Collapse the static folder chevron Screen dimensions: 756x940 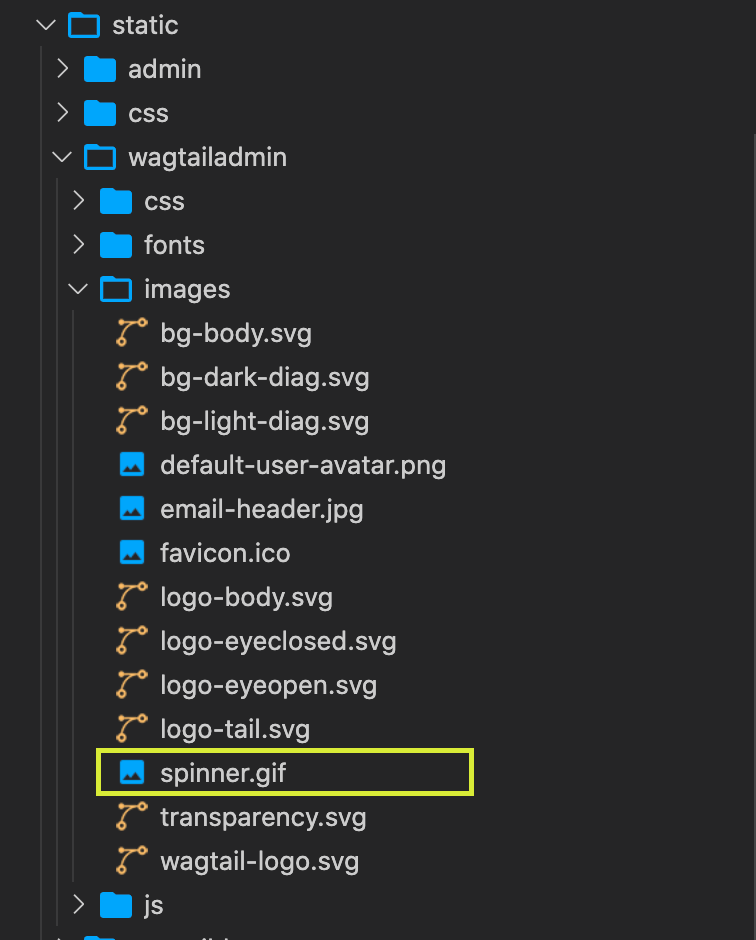click(x=46, y=25)
